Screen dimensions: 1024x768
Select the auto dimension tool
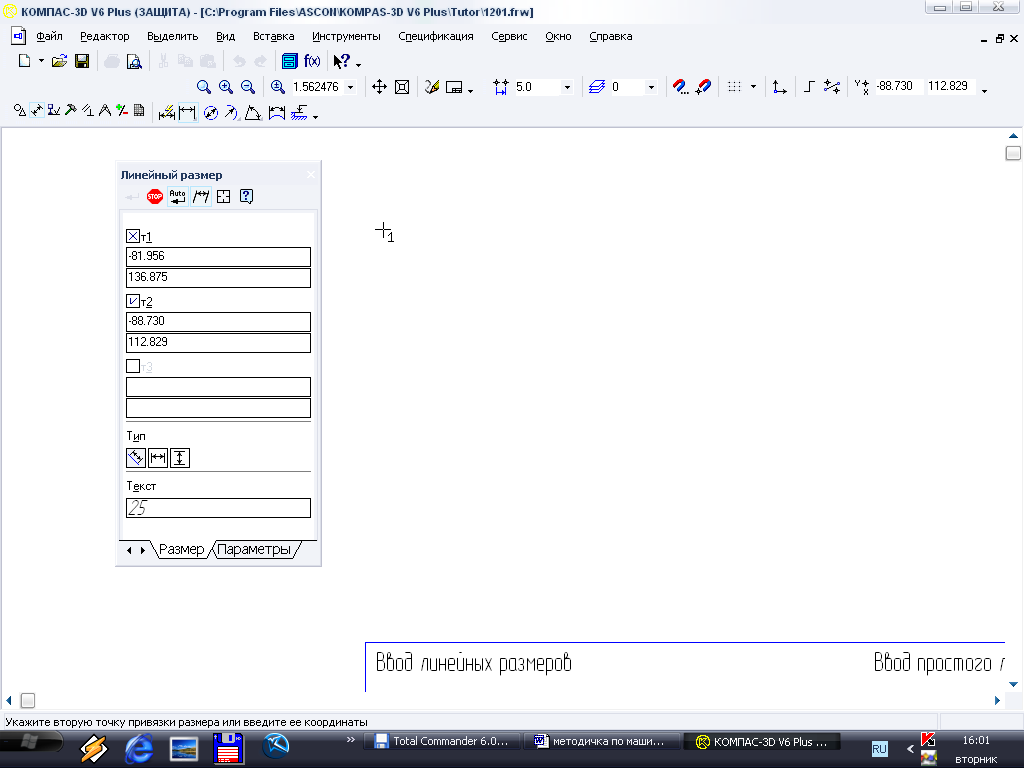click(166, 114)
